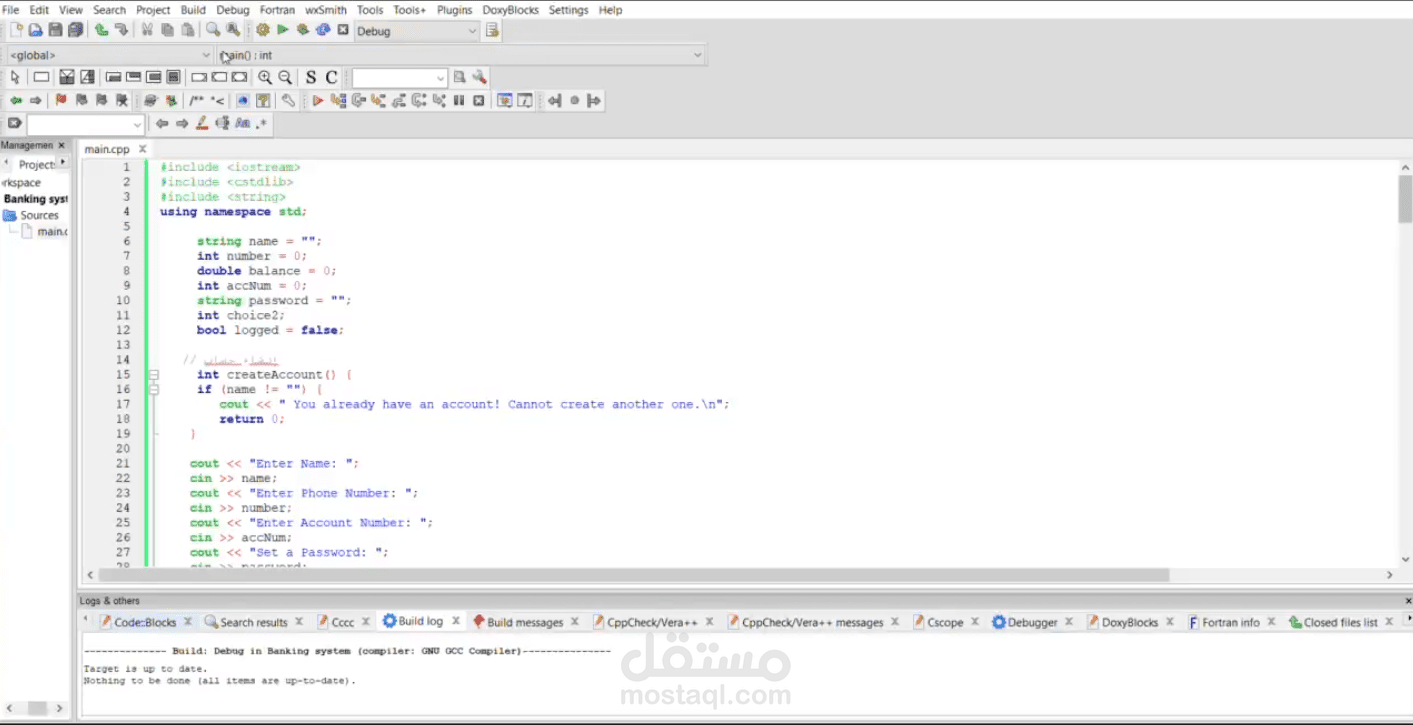Viewport: 1413px width, 725px height.
Task: Select the Projects tab in Management panel
Action: (36, 164)
